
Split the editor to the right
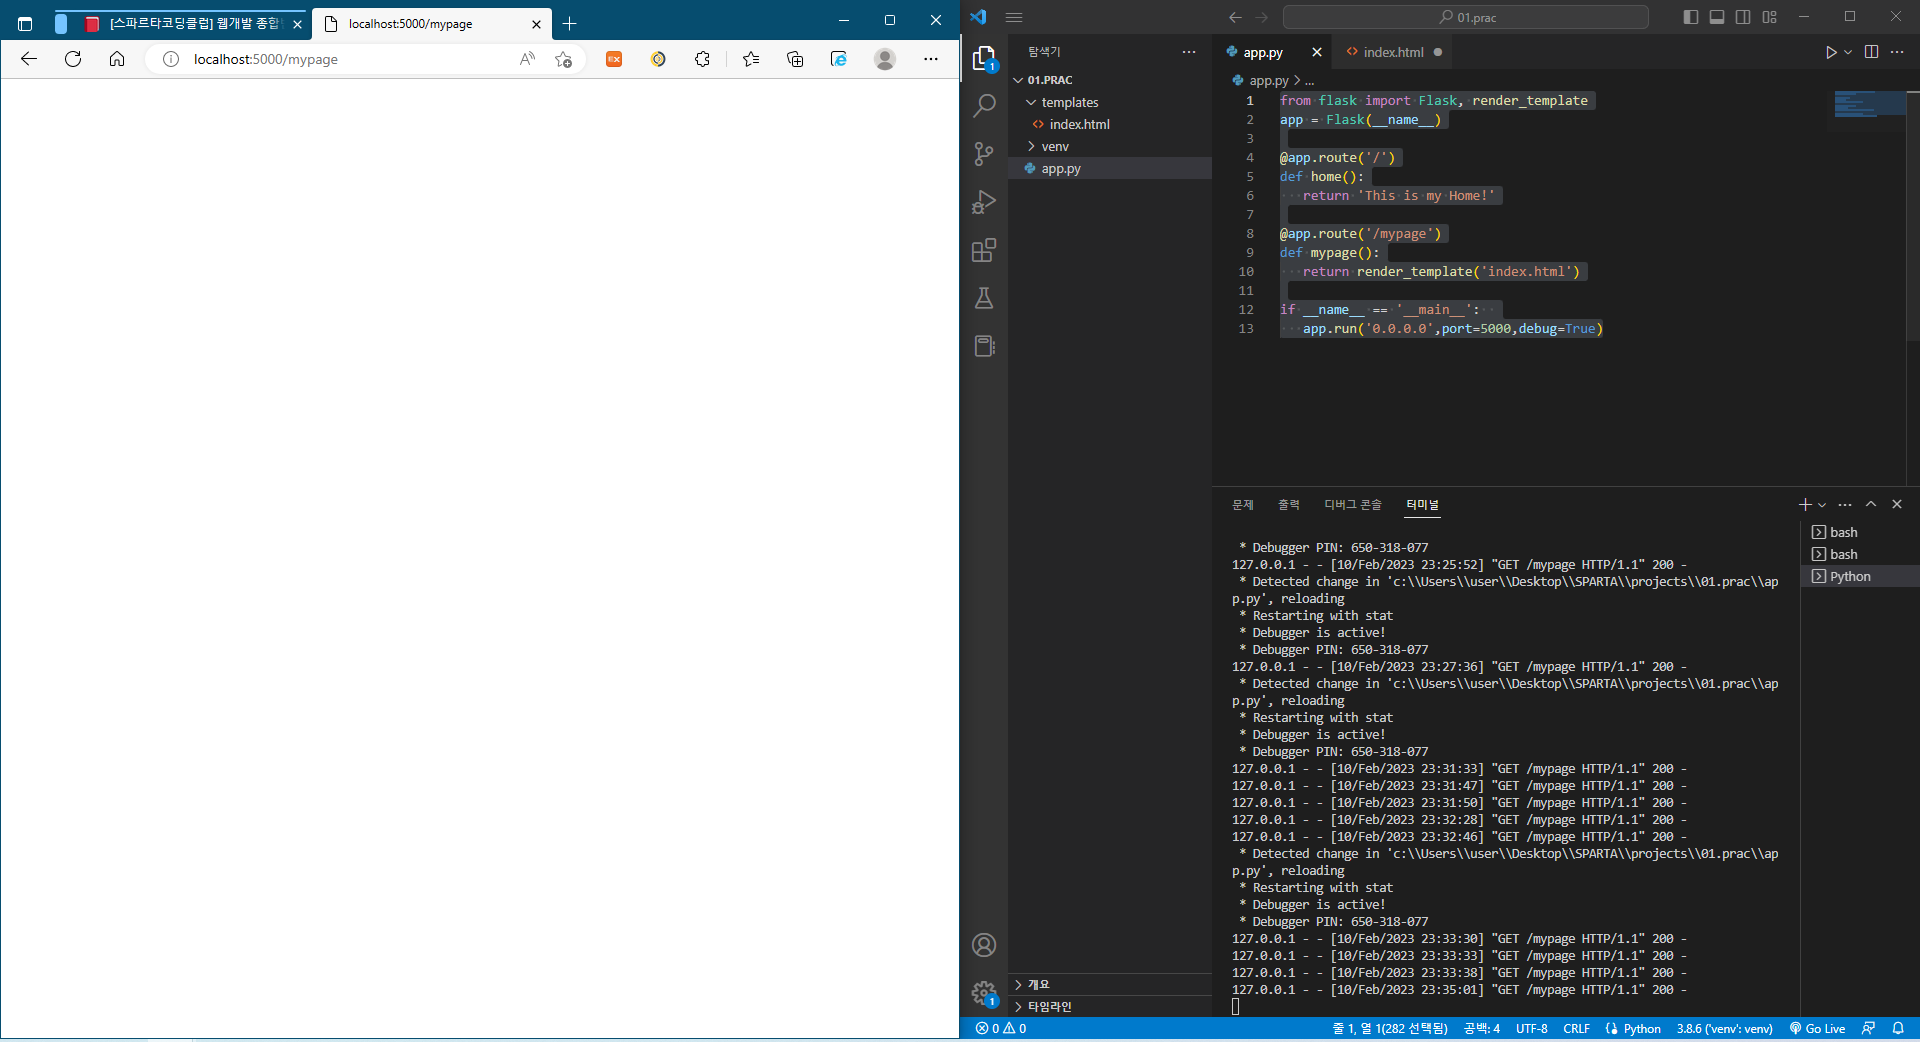click(1871, 52)
